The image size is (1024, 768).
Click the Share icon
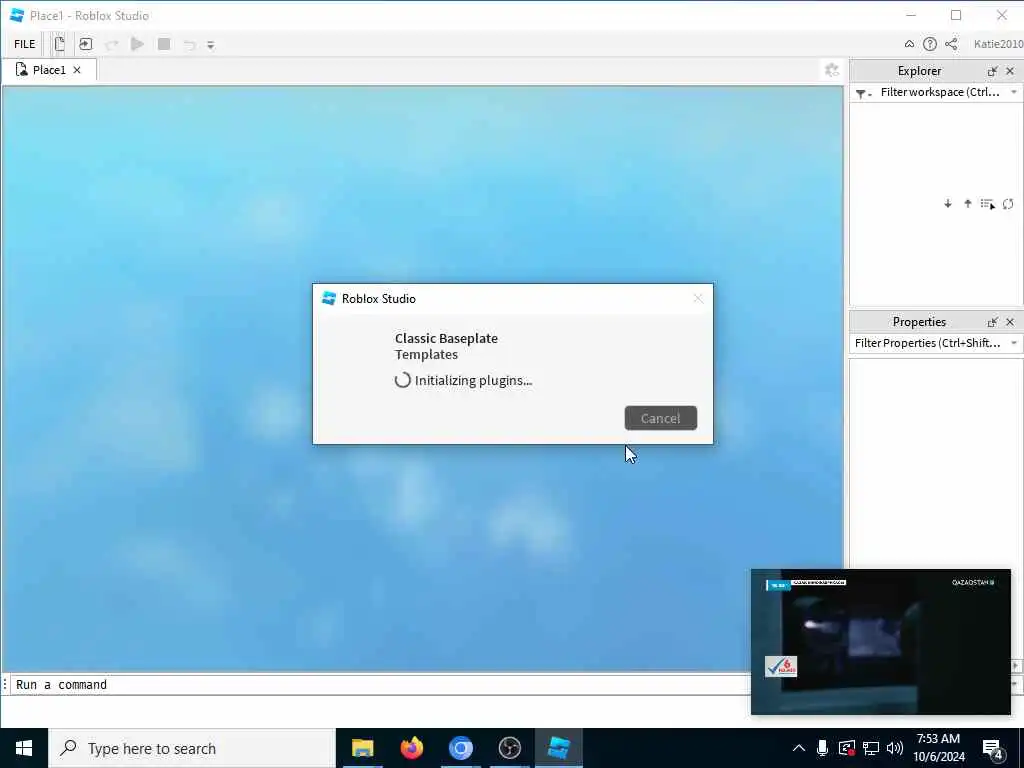click(952, 44)
